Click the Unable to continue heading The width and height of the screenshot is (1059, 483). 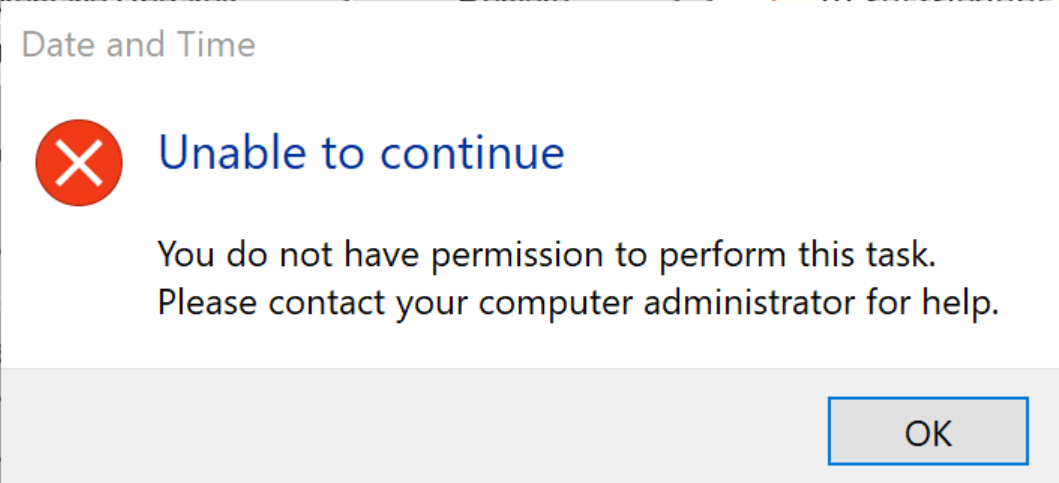pos(361,153)
